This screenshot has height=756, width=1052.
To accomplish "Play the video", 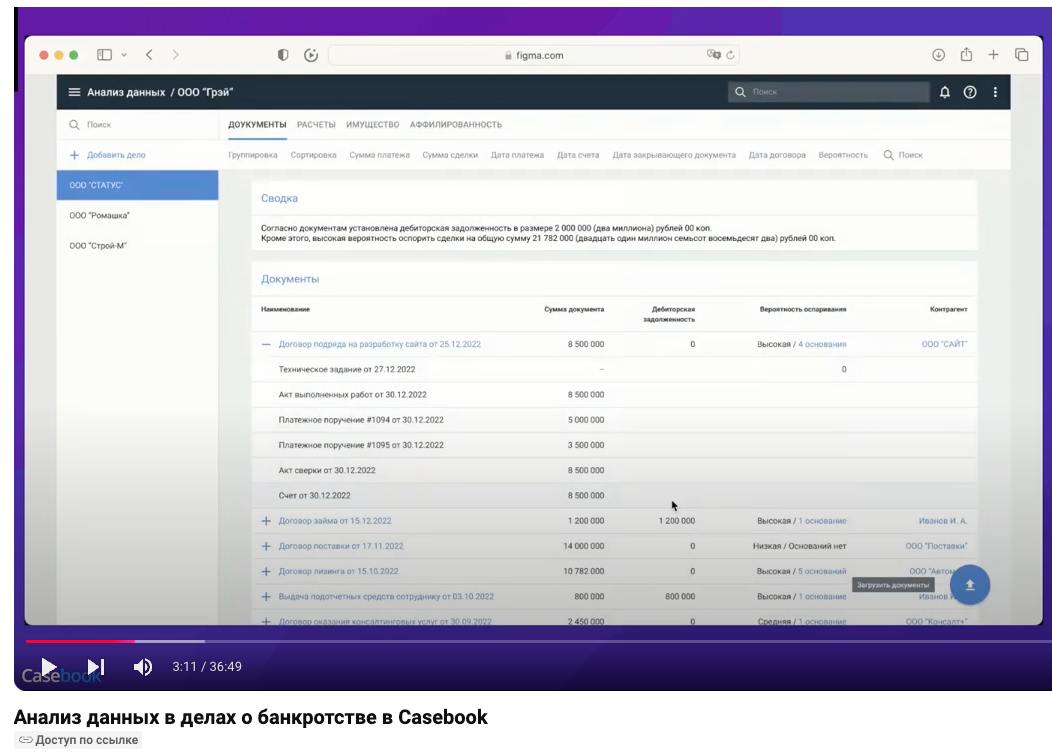I will click(x=48, y=666).
